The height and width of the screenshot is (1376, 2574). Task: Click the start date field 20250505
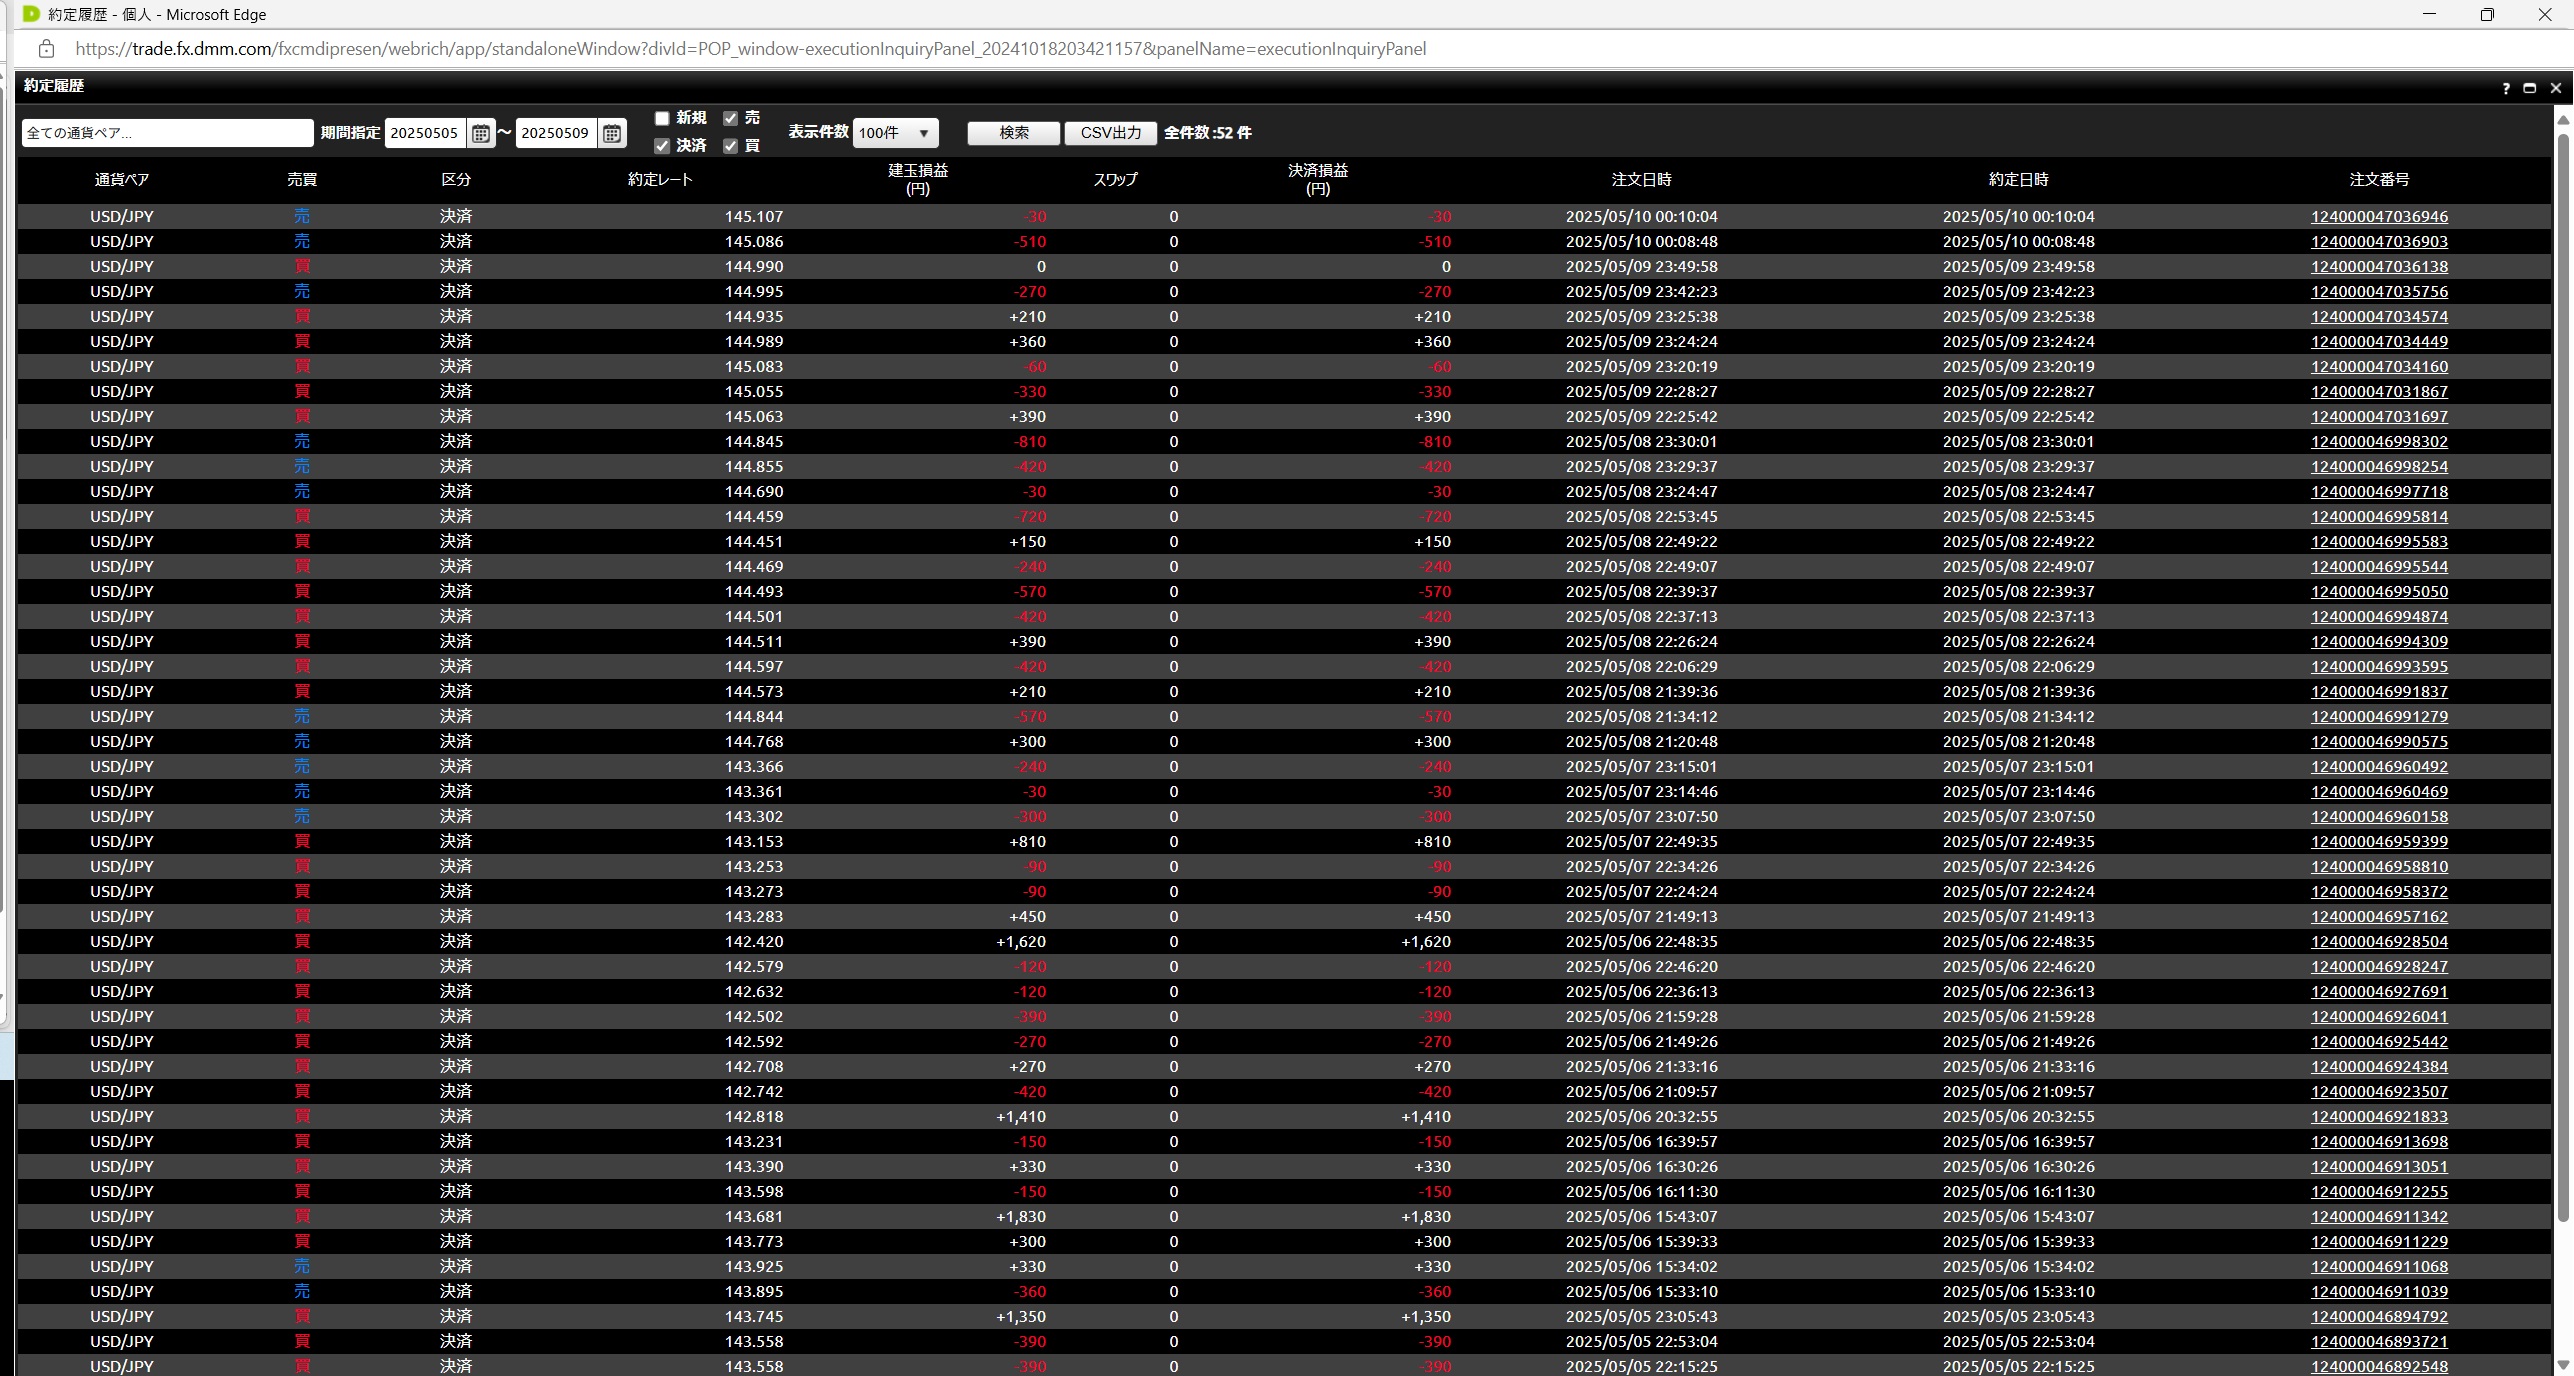coord(424,133)
